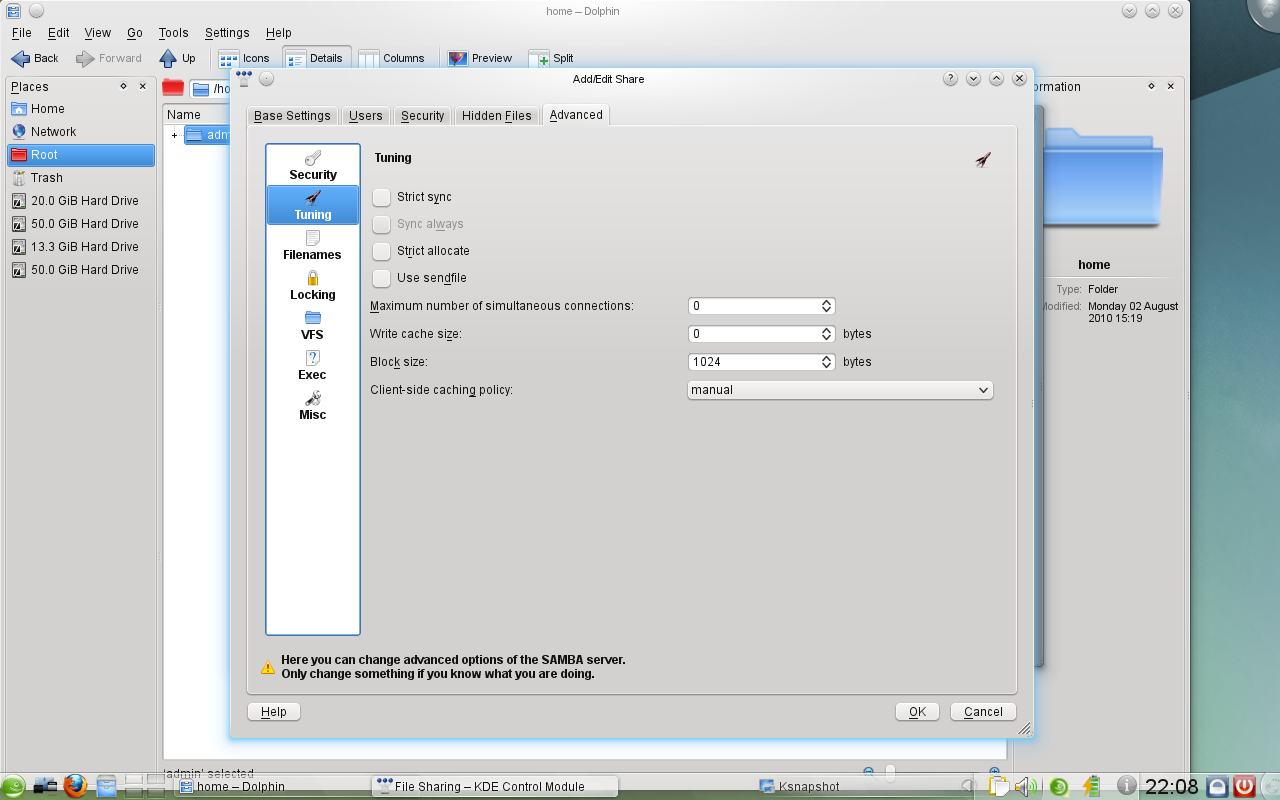Click the OK button
This screenshot has width=1280, height=800.
pos(917,712)
